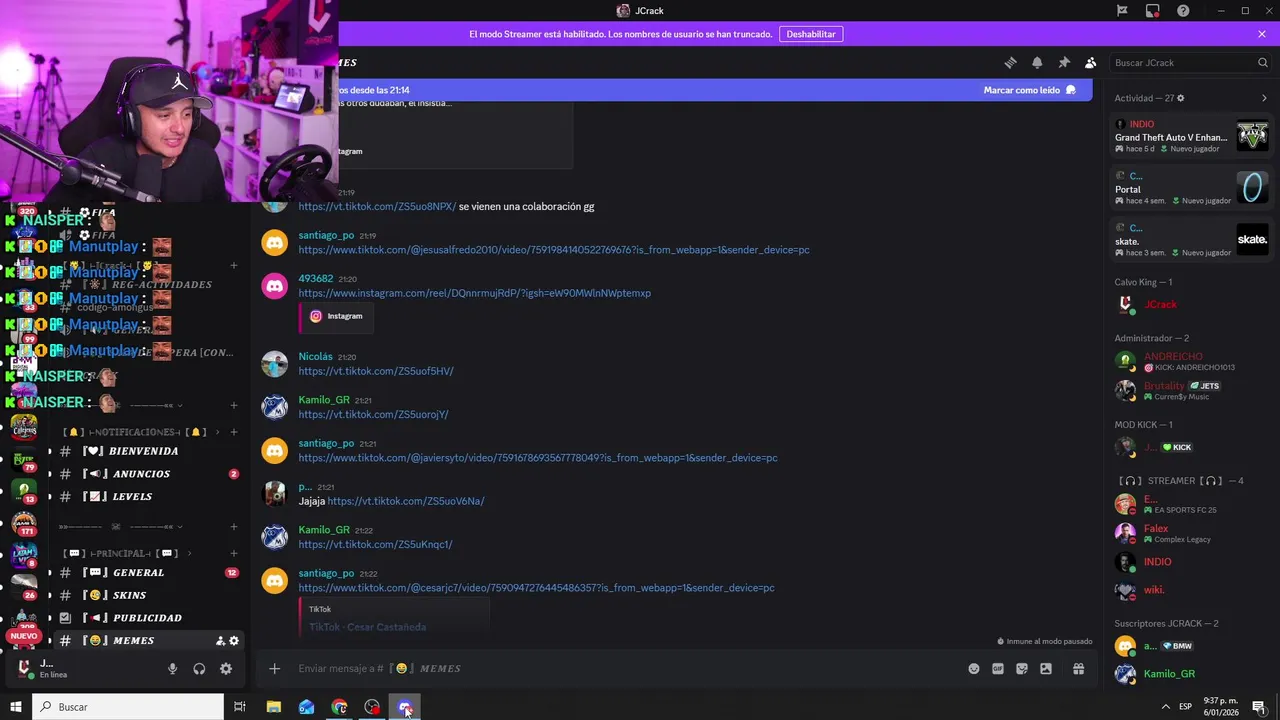
Task: Open the quests flag icon in title bar
Action: 1122,11
